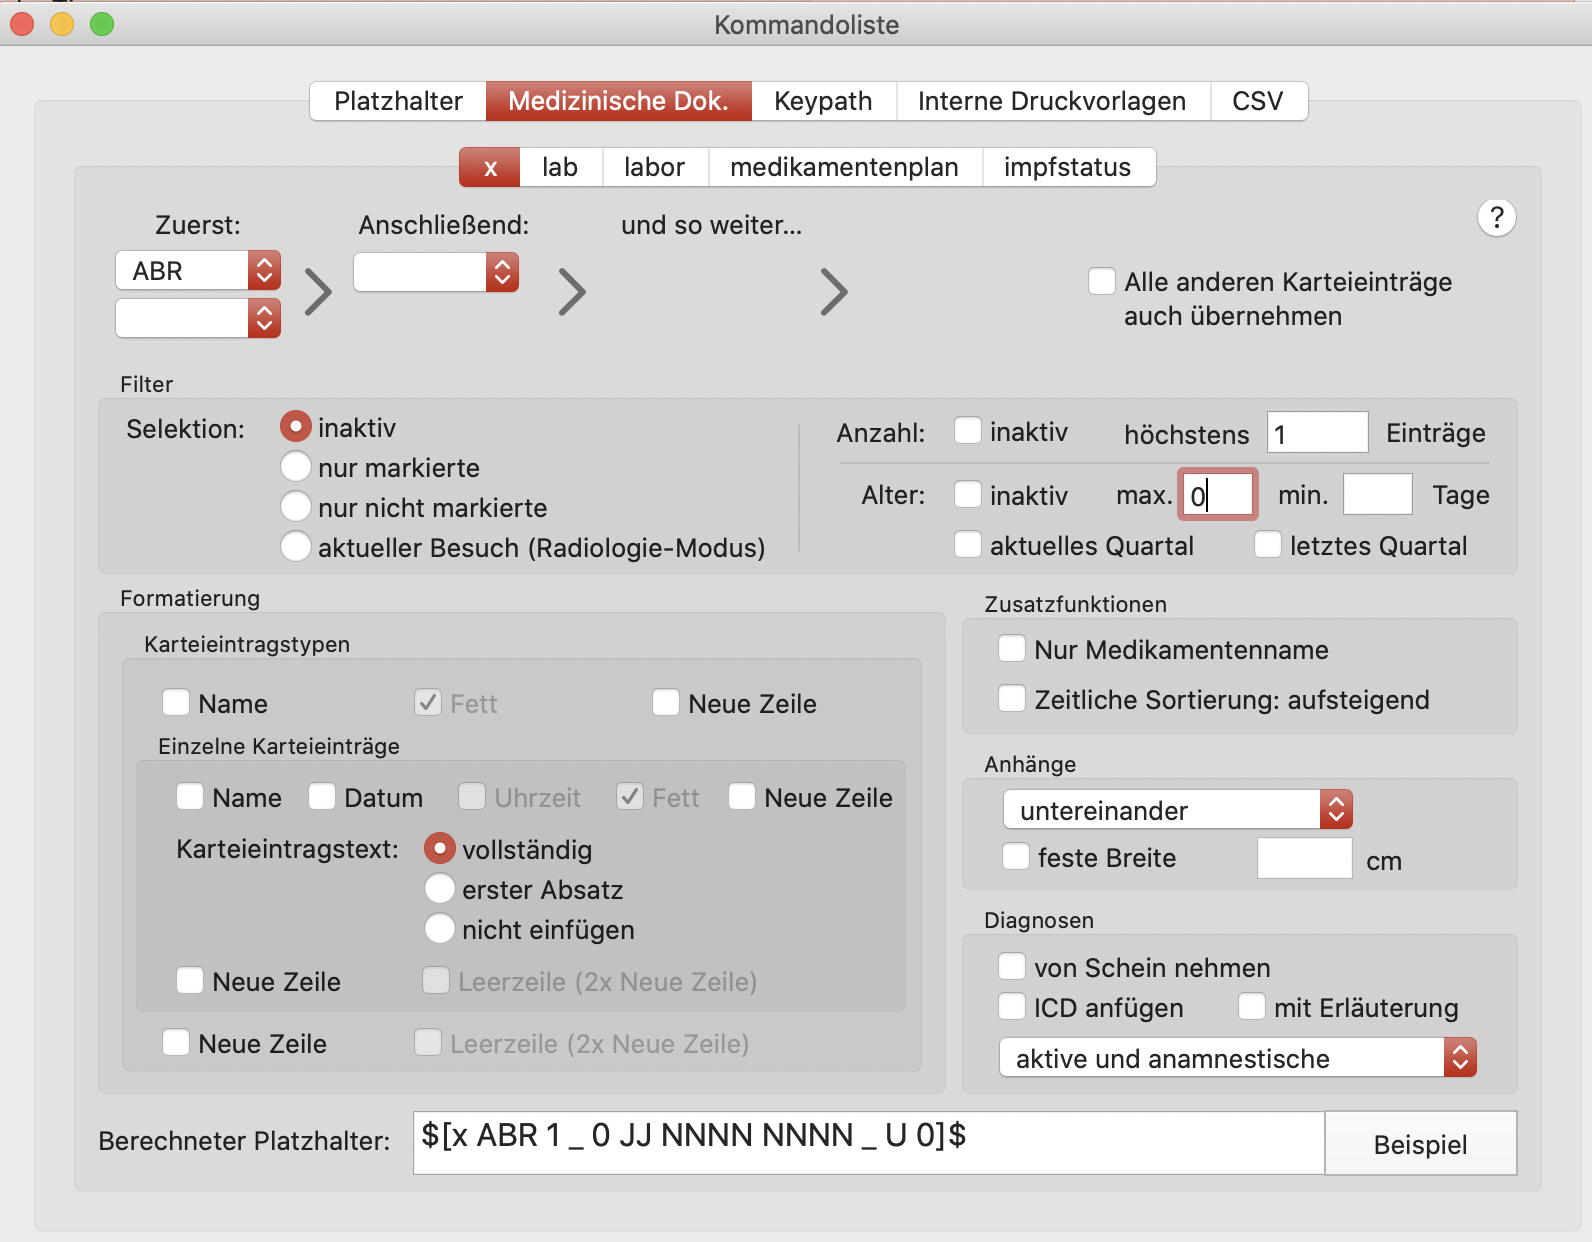Open the CSV tab
1592x1242 pixels.
[x=1258, y=101]
